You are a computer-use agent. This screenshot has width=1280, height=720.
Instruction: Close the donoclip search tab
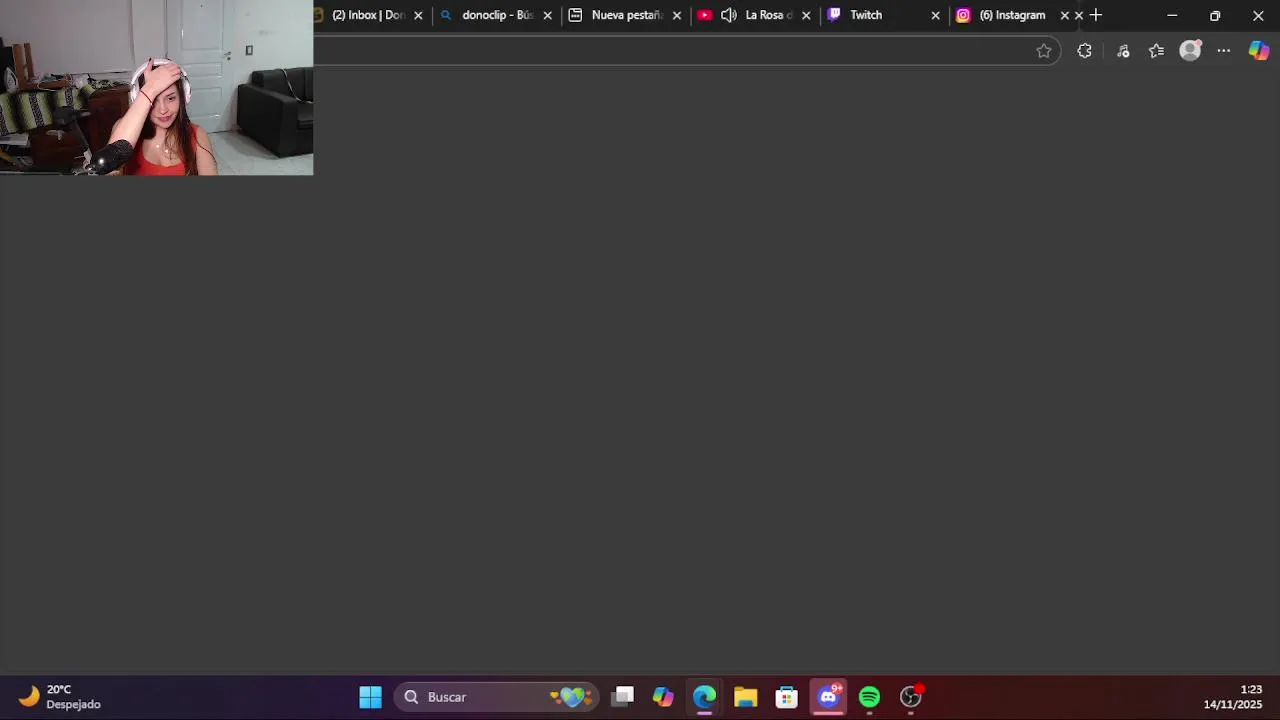click(x=547, y=15)
